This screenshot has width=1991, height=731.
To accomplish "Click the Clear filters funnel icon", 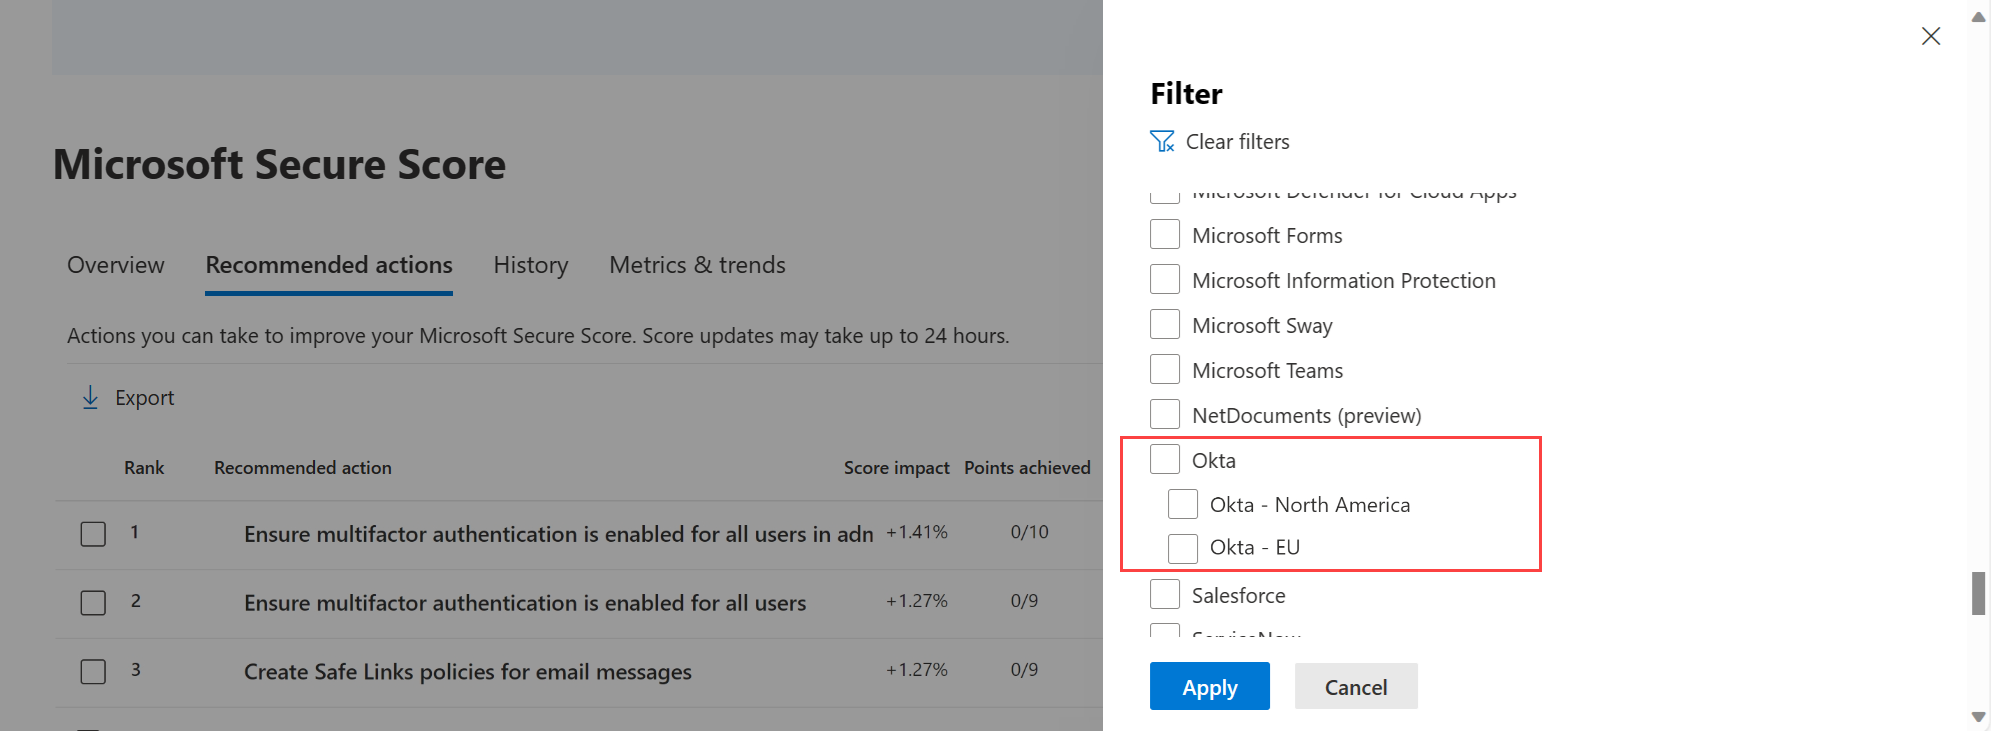I will (x=1162, y=142).
